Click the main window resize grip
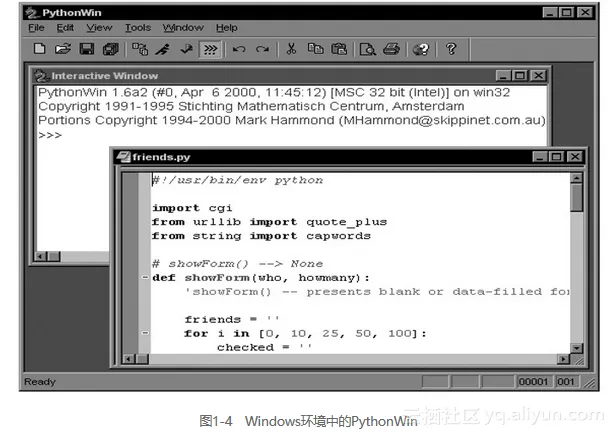This screenshot has height=436, width=615. pyautogui.click(x=589, y=382)
